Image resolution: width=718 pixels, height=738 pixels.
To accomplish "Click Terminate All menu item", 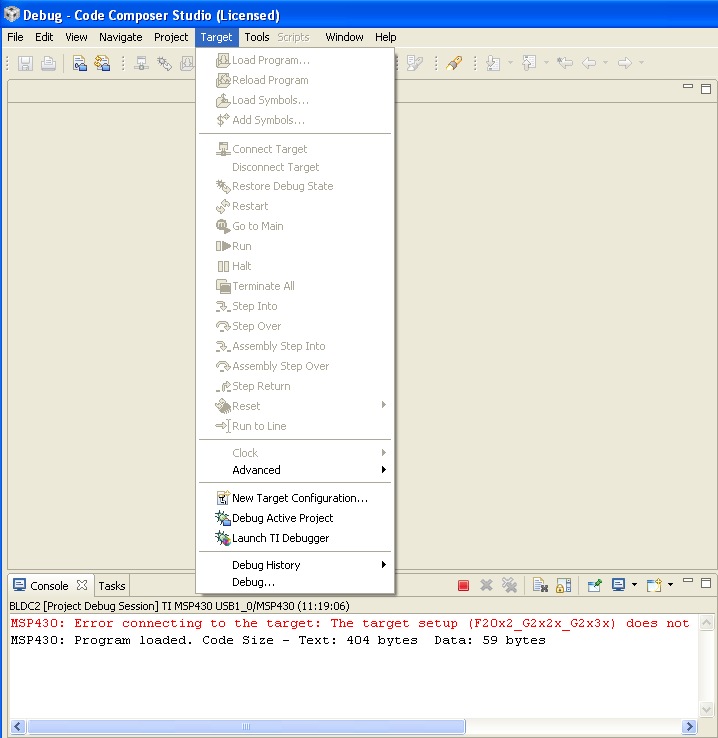I will [x=295, y=286].
